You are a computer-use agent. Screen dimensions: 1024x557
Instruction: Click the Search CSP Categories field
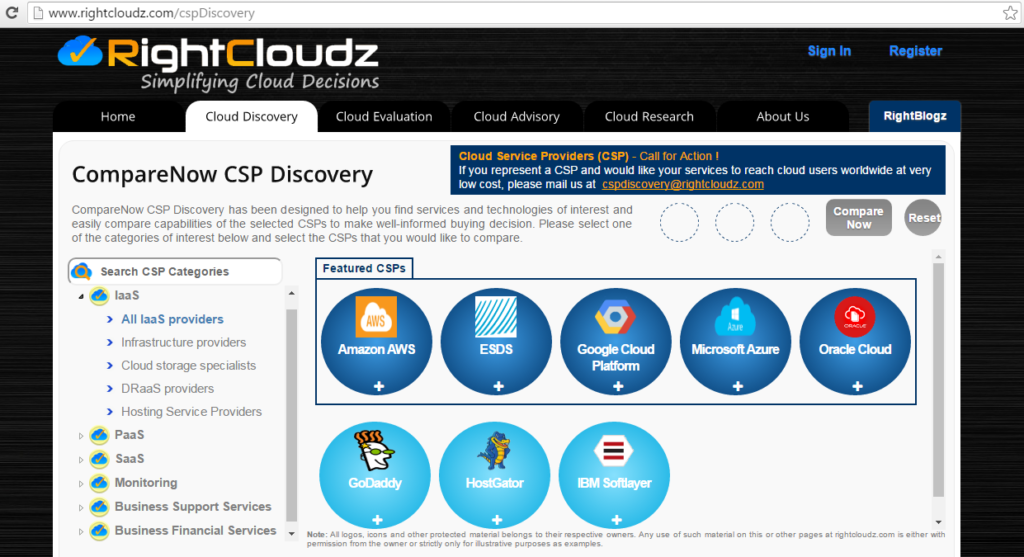tap(175, 271)
